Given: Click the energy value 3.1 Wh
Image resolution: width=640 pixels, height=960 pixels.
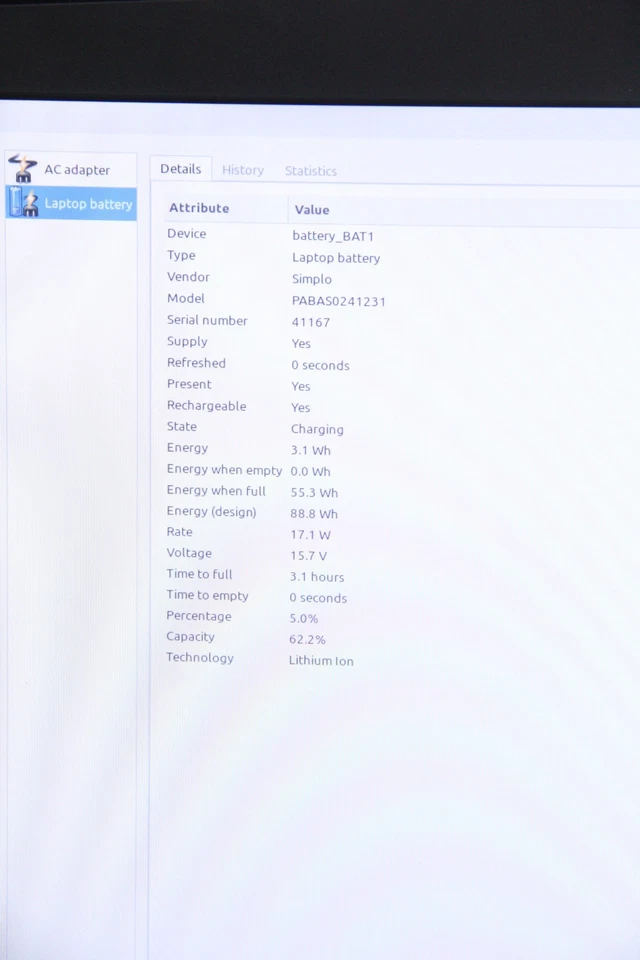Looking at the screenshot, I should pos(311,450).
